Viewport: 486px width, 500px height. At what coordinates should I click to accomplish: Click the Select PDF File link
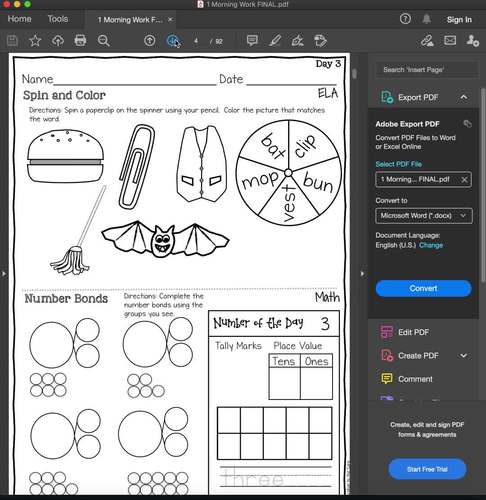pos(399,164)
